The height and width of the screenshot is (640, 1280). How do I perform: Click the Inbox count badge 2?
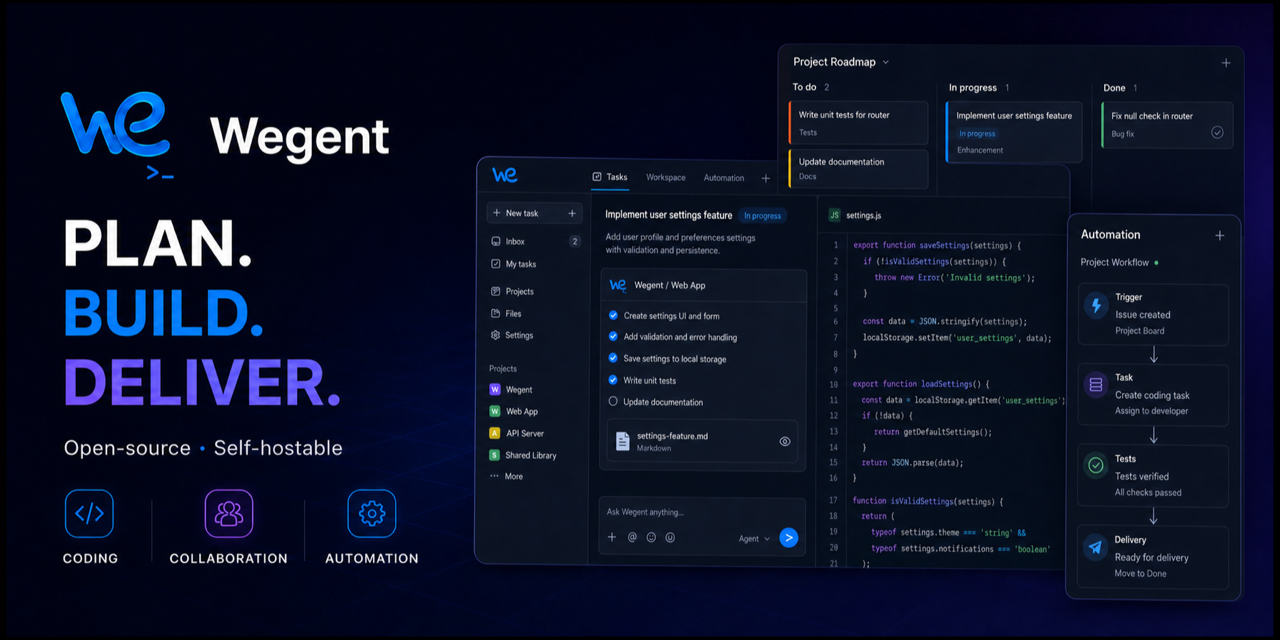tap(574, 242)
